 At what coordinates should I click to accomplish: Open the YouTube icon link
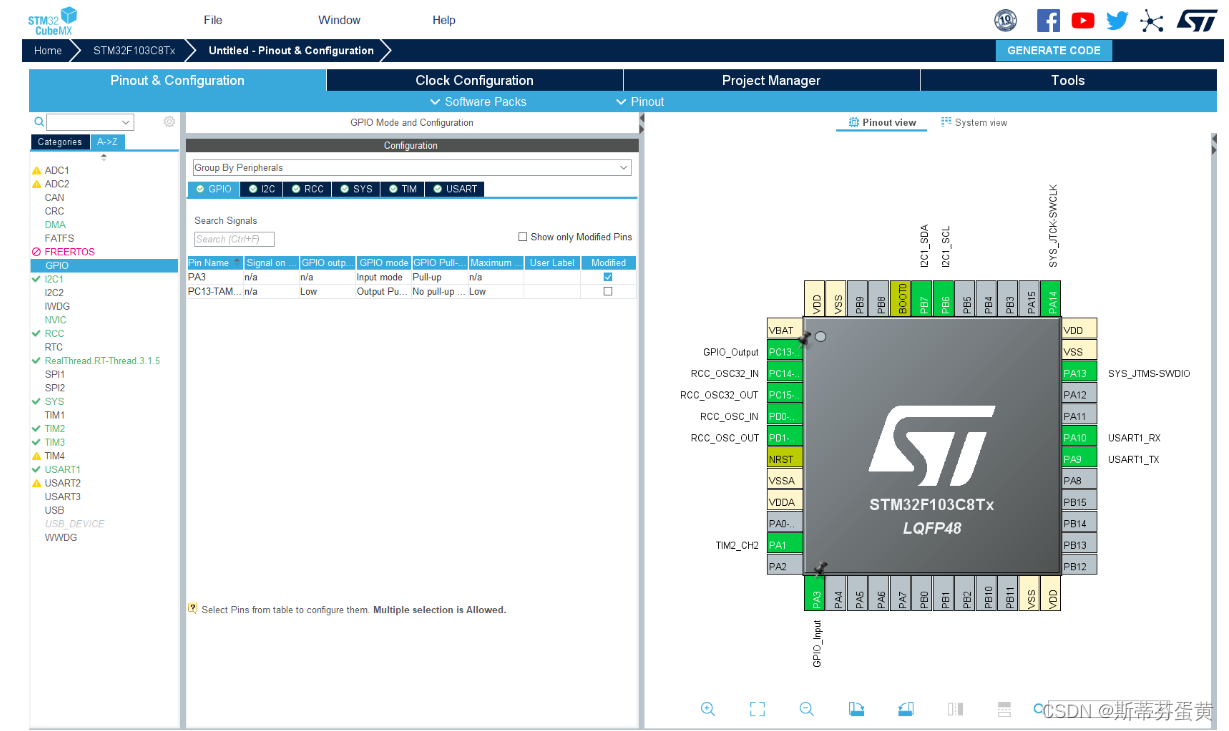(1082, 20)
